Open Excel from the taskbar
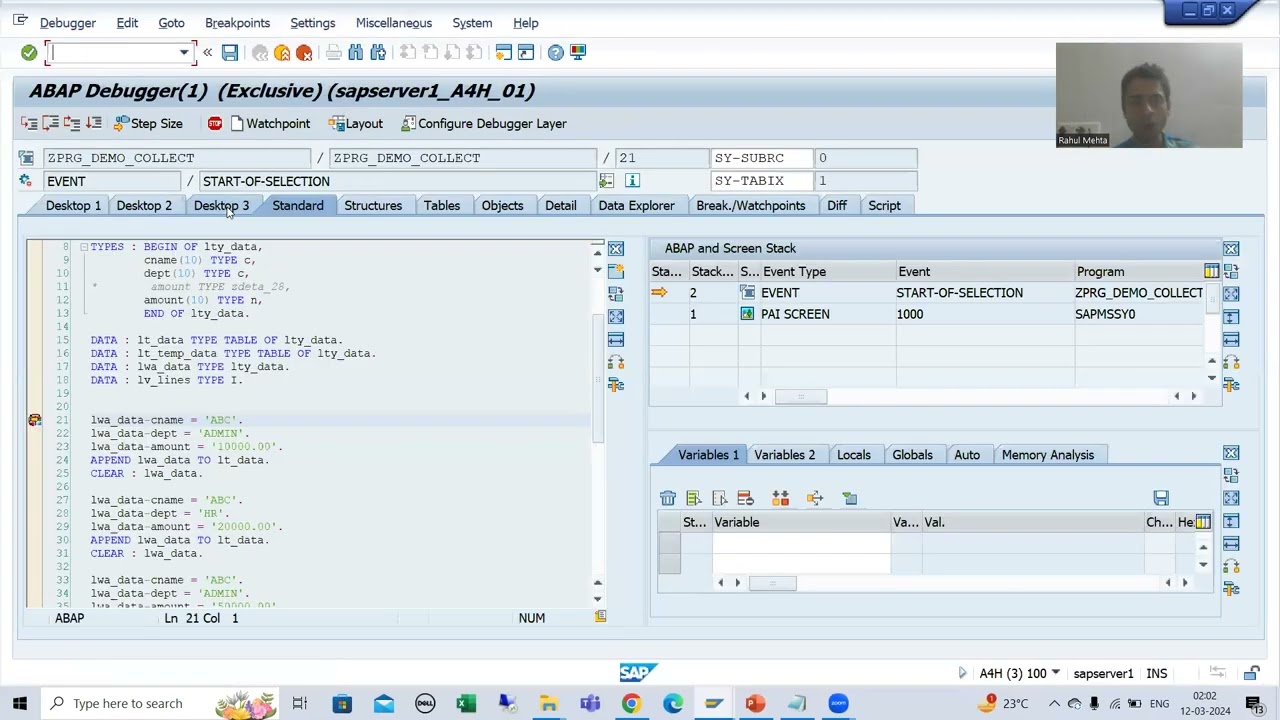 pos(466,703)
